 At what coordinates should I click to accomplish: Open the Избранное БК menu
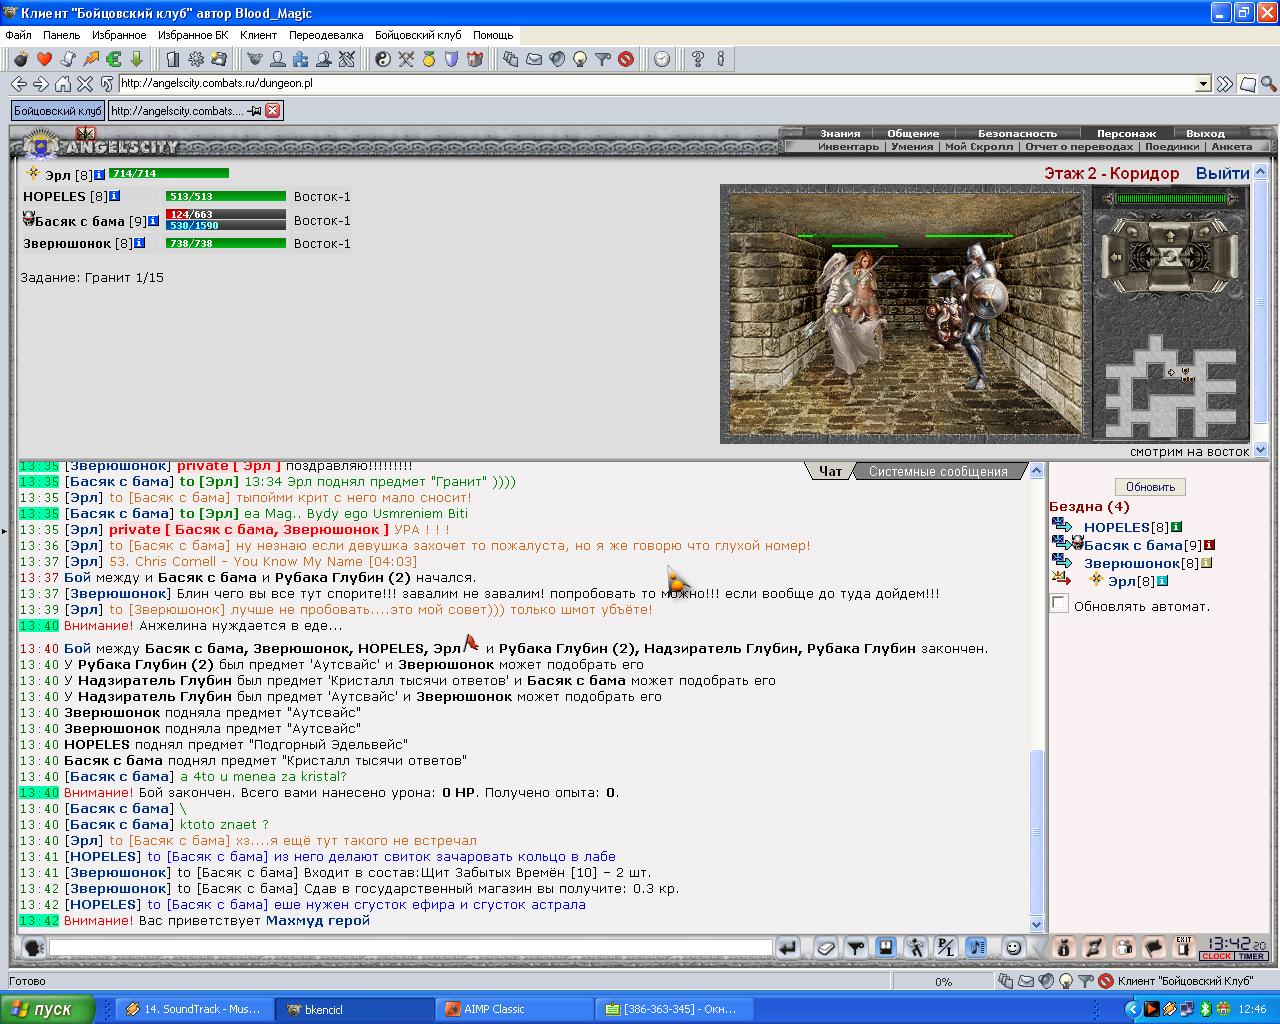click(193, 35)
